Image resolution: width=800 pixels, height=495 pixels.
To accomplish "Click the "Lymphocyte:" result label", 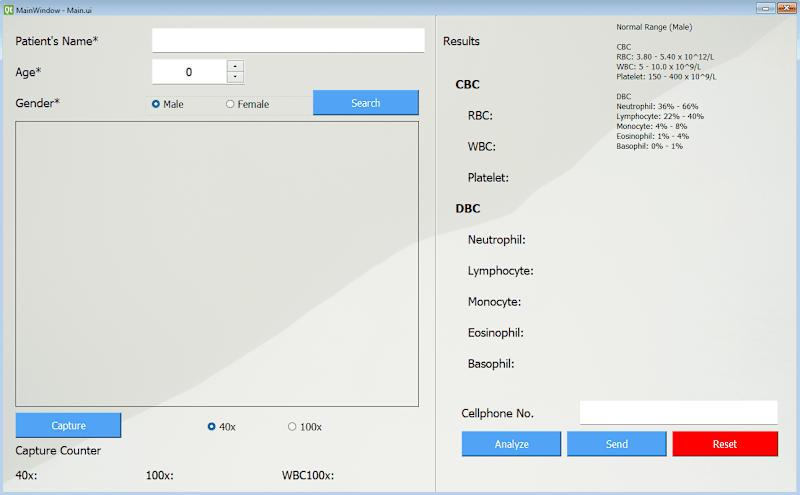I will click(x=501, y=271).
